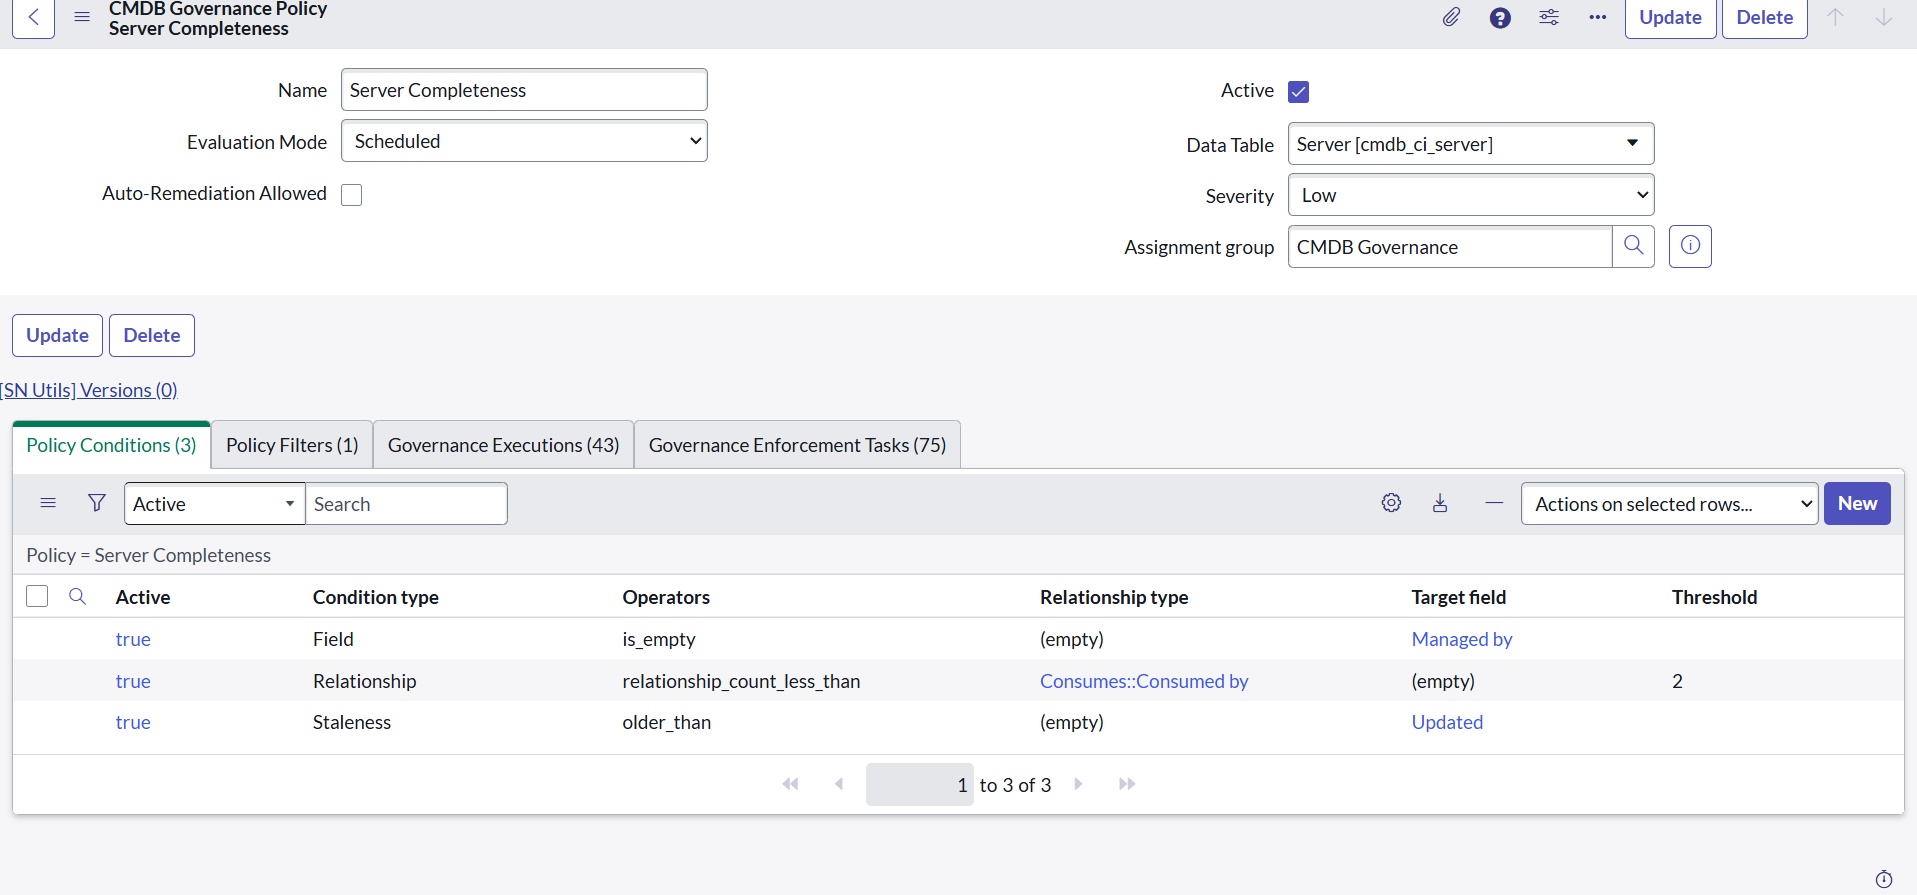The image size is (1917, 895).
Task: Uncheck the Active checkbox
Action: click(x=1298, y=92)
